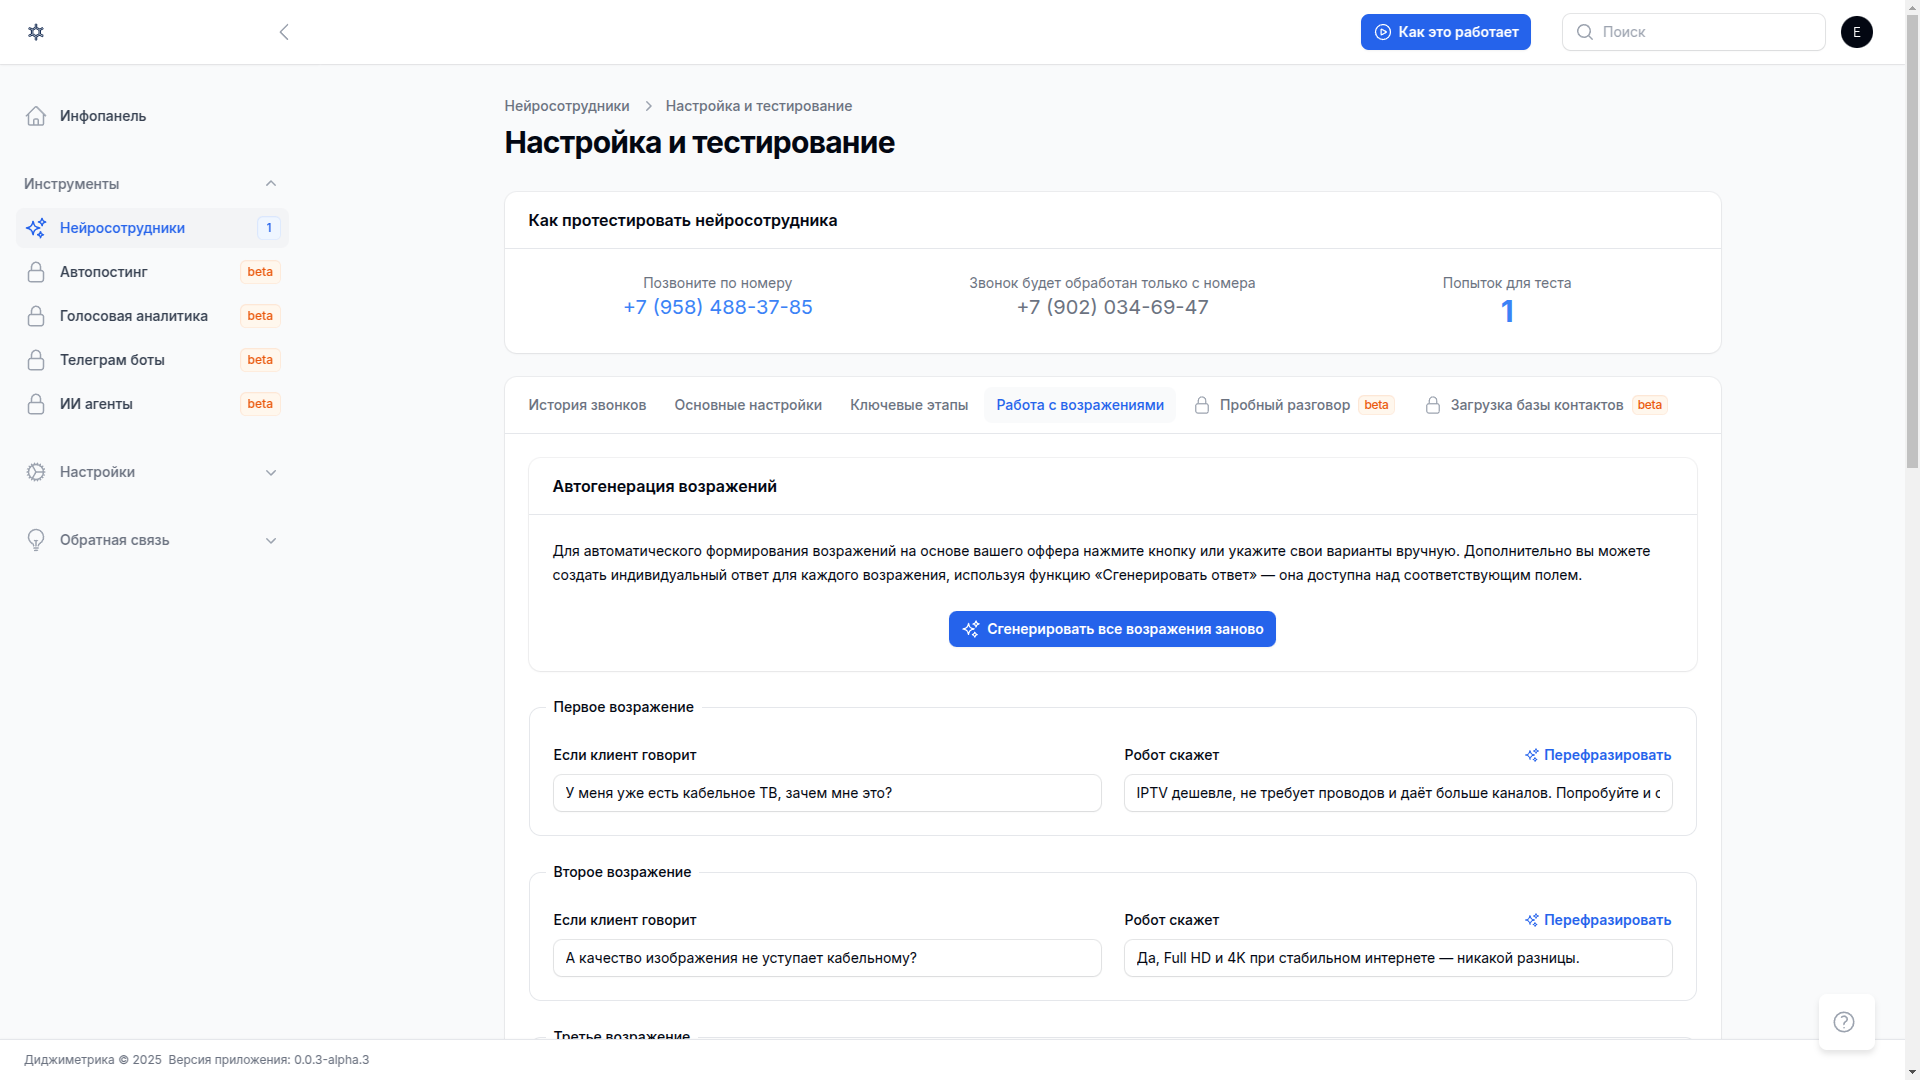Click Перефразировать for the second objection
Viewport: 1920px width, 1080px height.
pos(1598,920)
